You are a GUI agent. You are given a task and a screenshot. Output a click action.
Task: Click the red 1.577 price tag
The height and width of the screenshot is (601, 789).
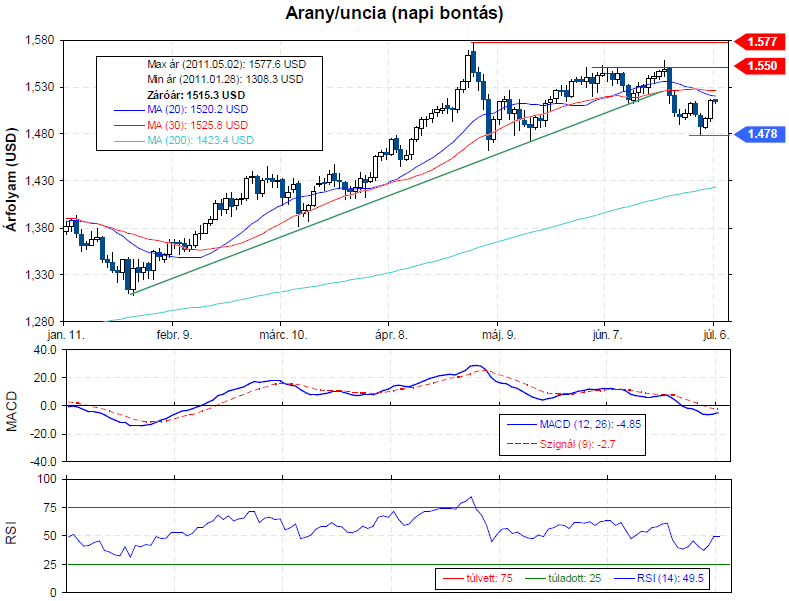(759, 42)
